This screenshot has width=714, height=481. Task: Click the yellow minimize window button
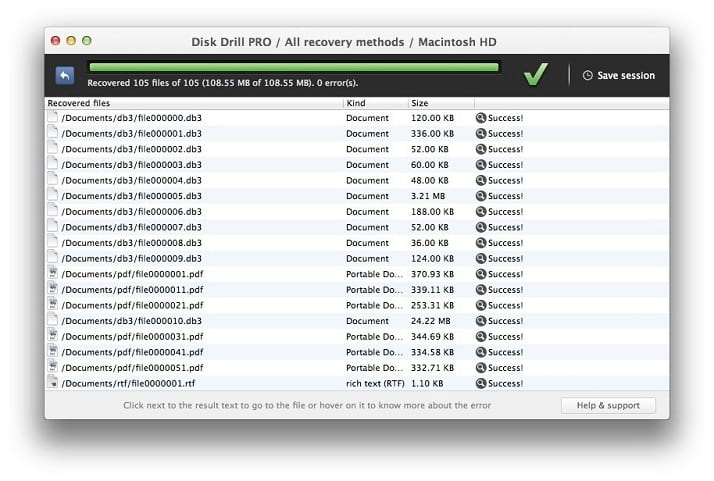[x=71, y=41]
